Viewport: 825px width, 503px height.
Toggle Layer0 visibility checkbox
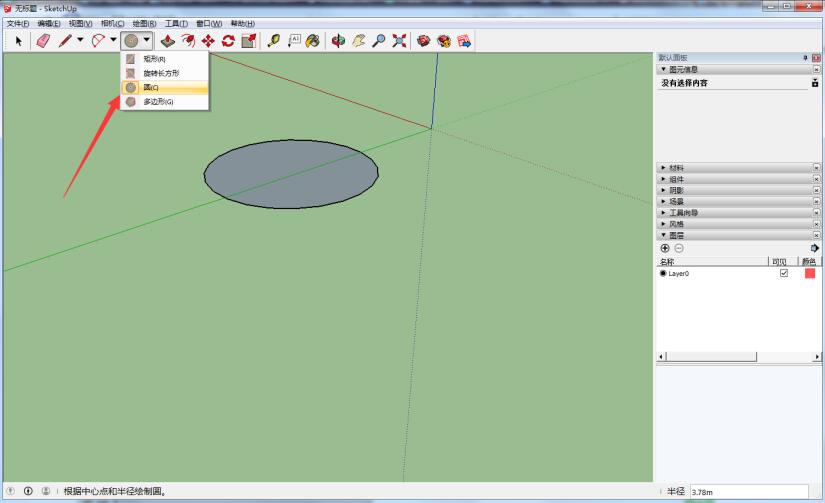click(784, 273)
